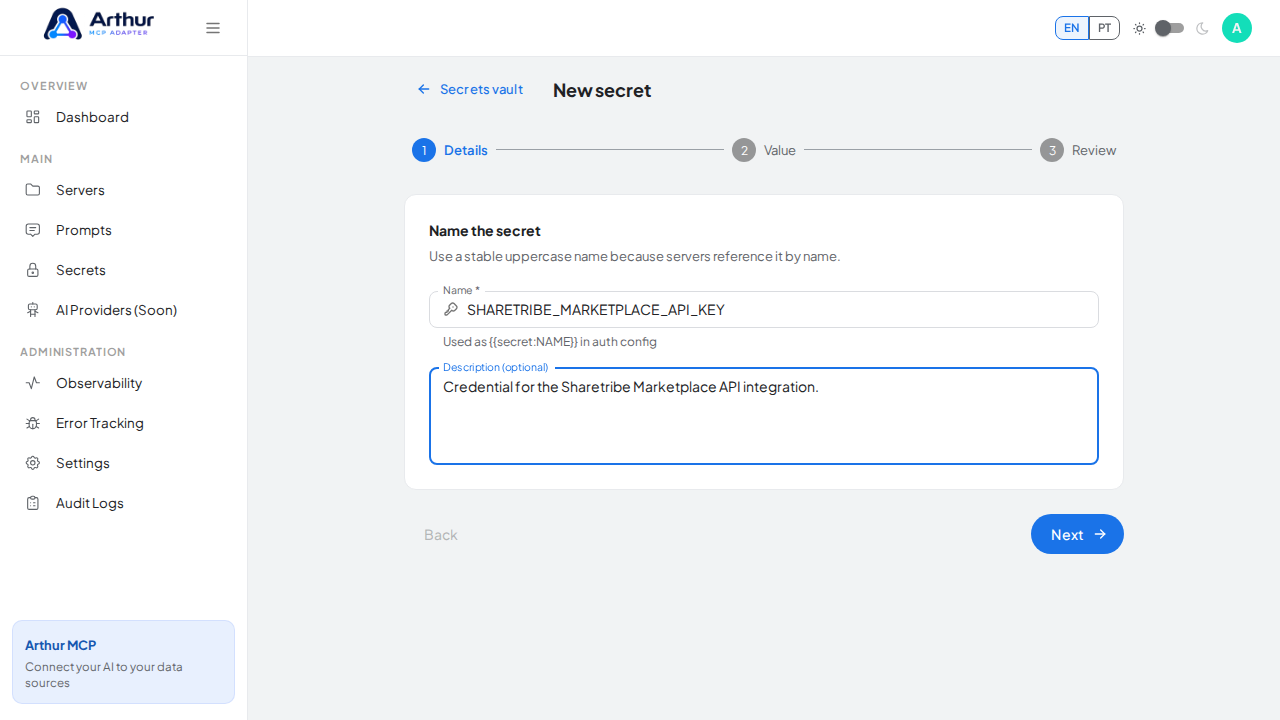Click the Name input field
Viewport: 1280px width, 720px height.
click(x=764, y=310)
